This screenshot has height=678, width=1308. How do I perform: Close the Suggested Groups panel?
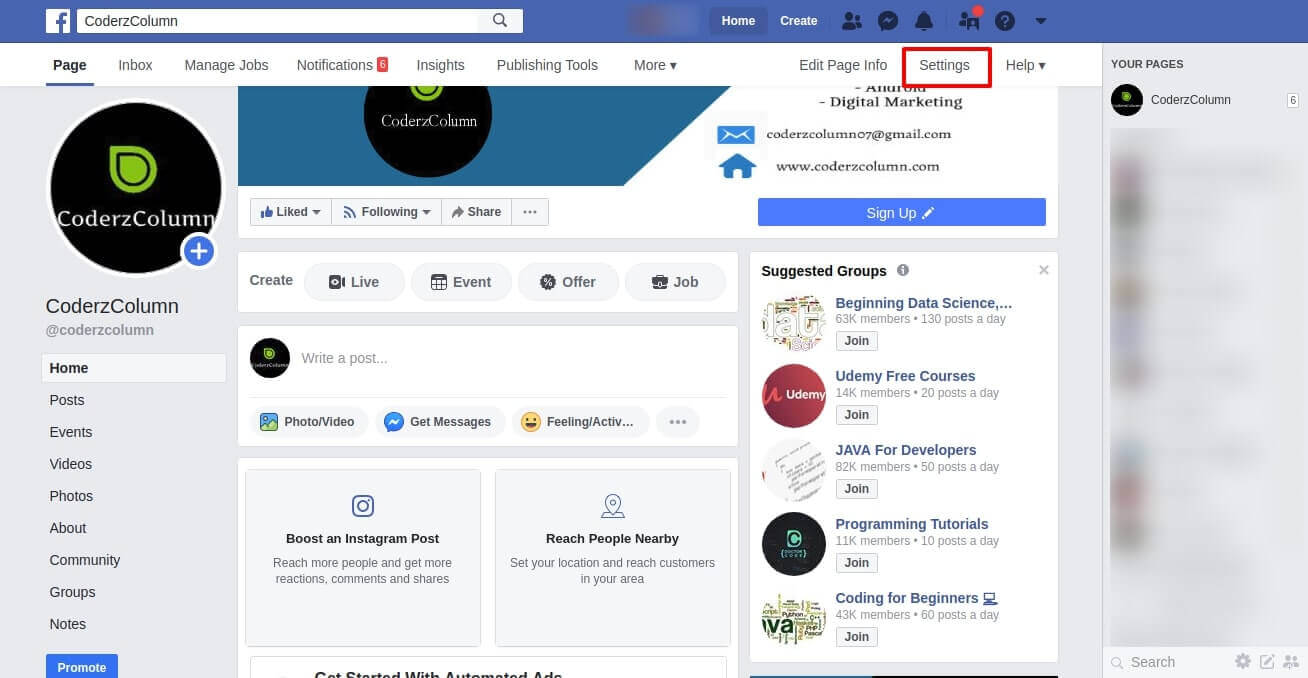tap(1044, 270)
